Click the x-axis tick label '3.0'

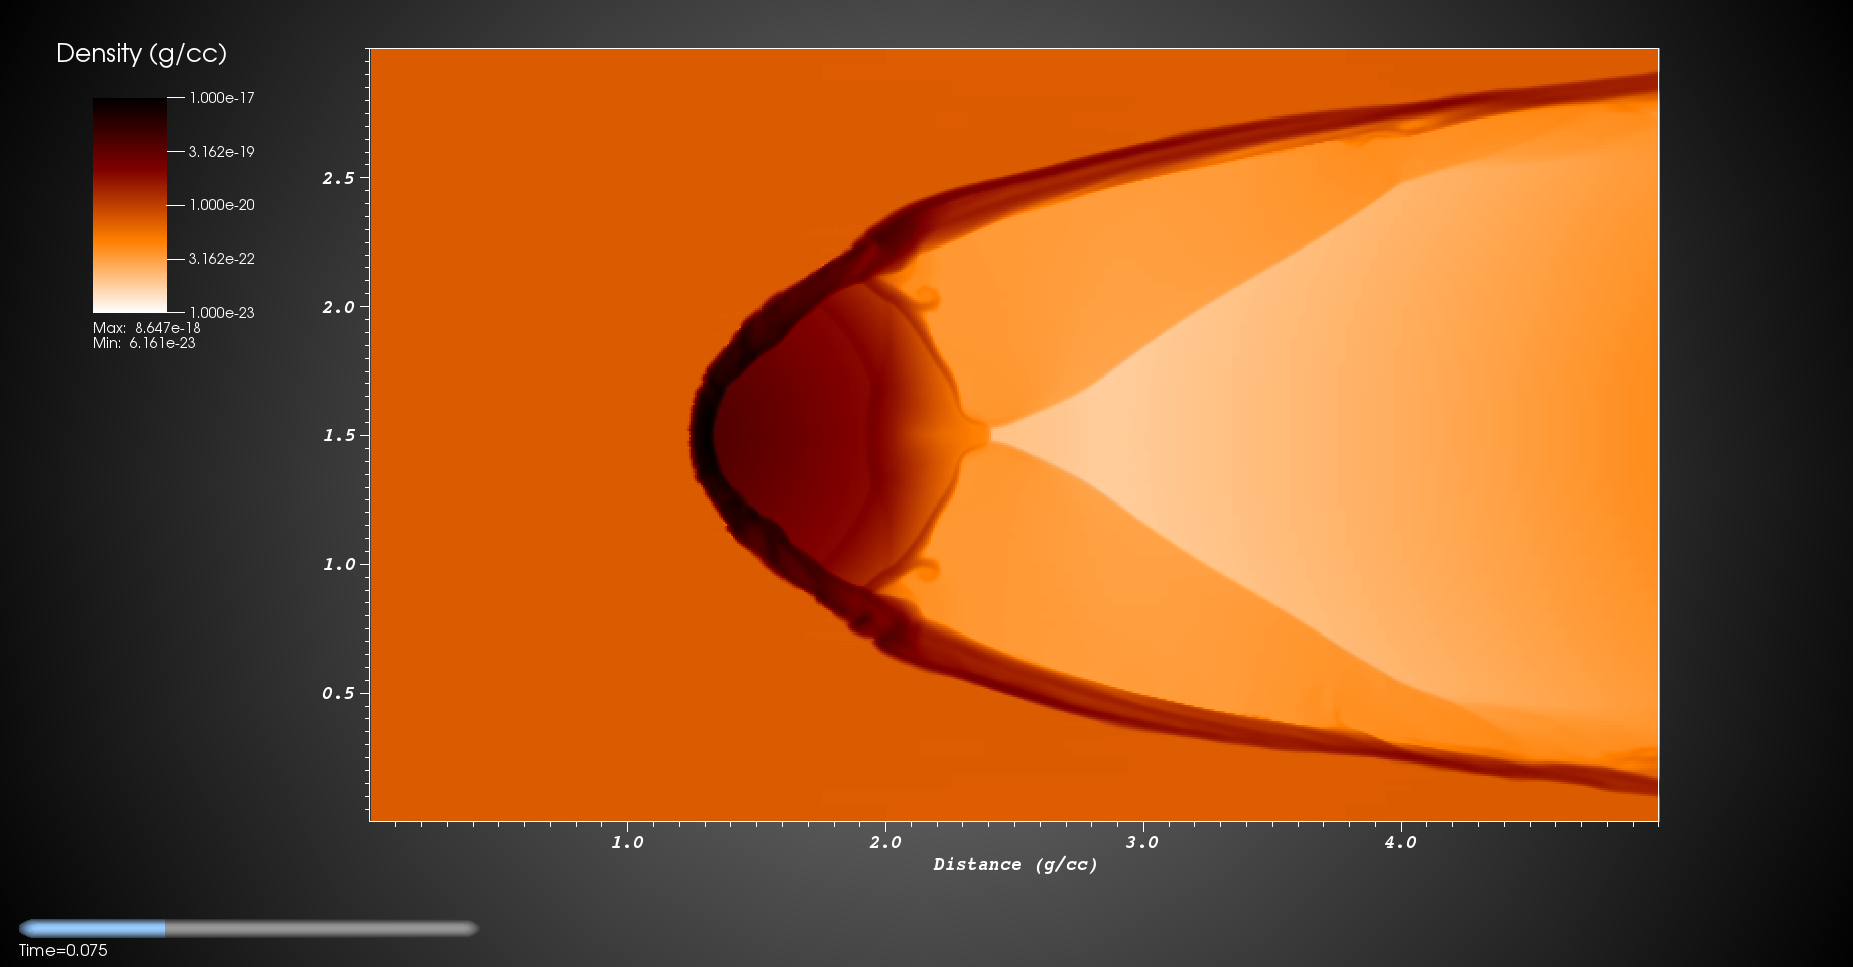coord(1142,842)
